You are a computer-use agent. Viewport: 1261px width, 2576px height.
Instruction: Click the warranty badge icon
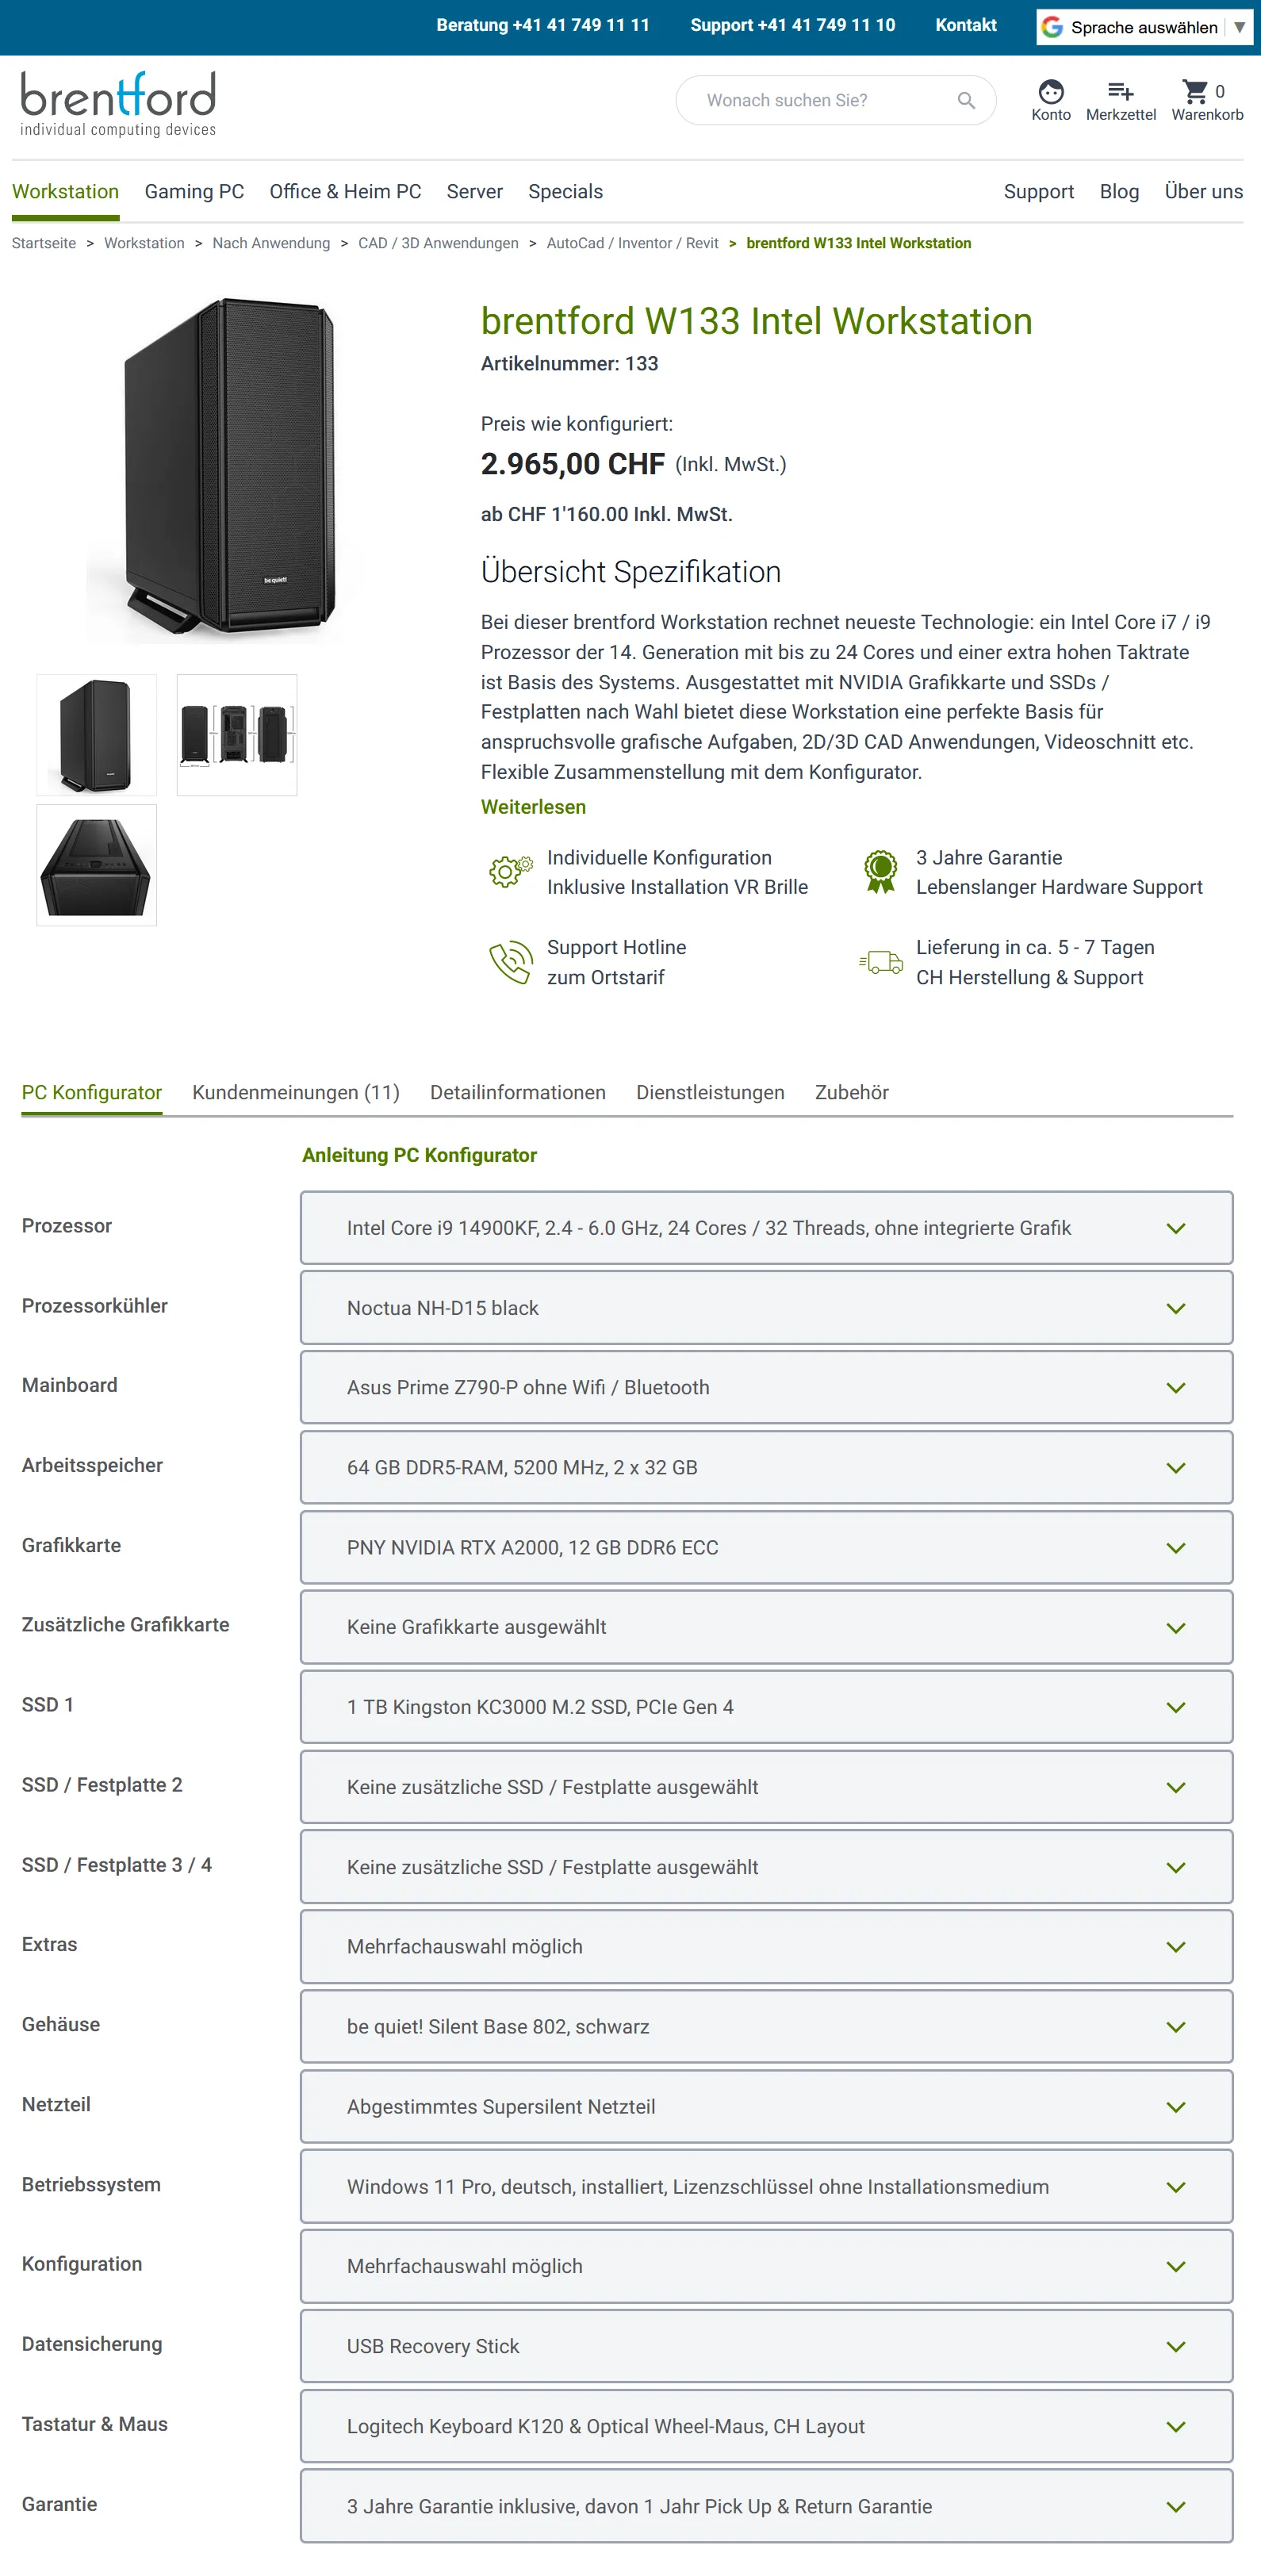[x=880, y=871]
